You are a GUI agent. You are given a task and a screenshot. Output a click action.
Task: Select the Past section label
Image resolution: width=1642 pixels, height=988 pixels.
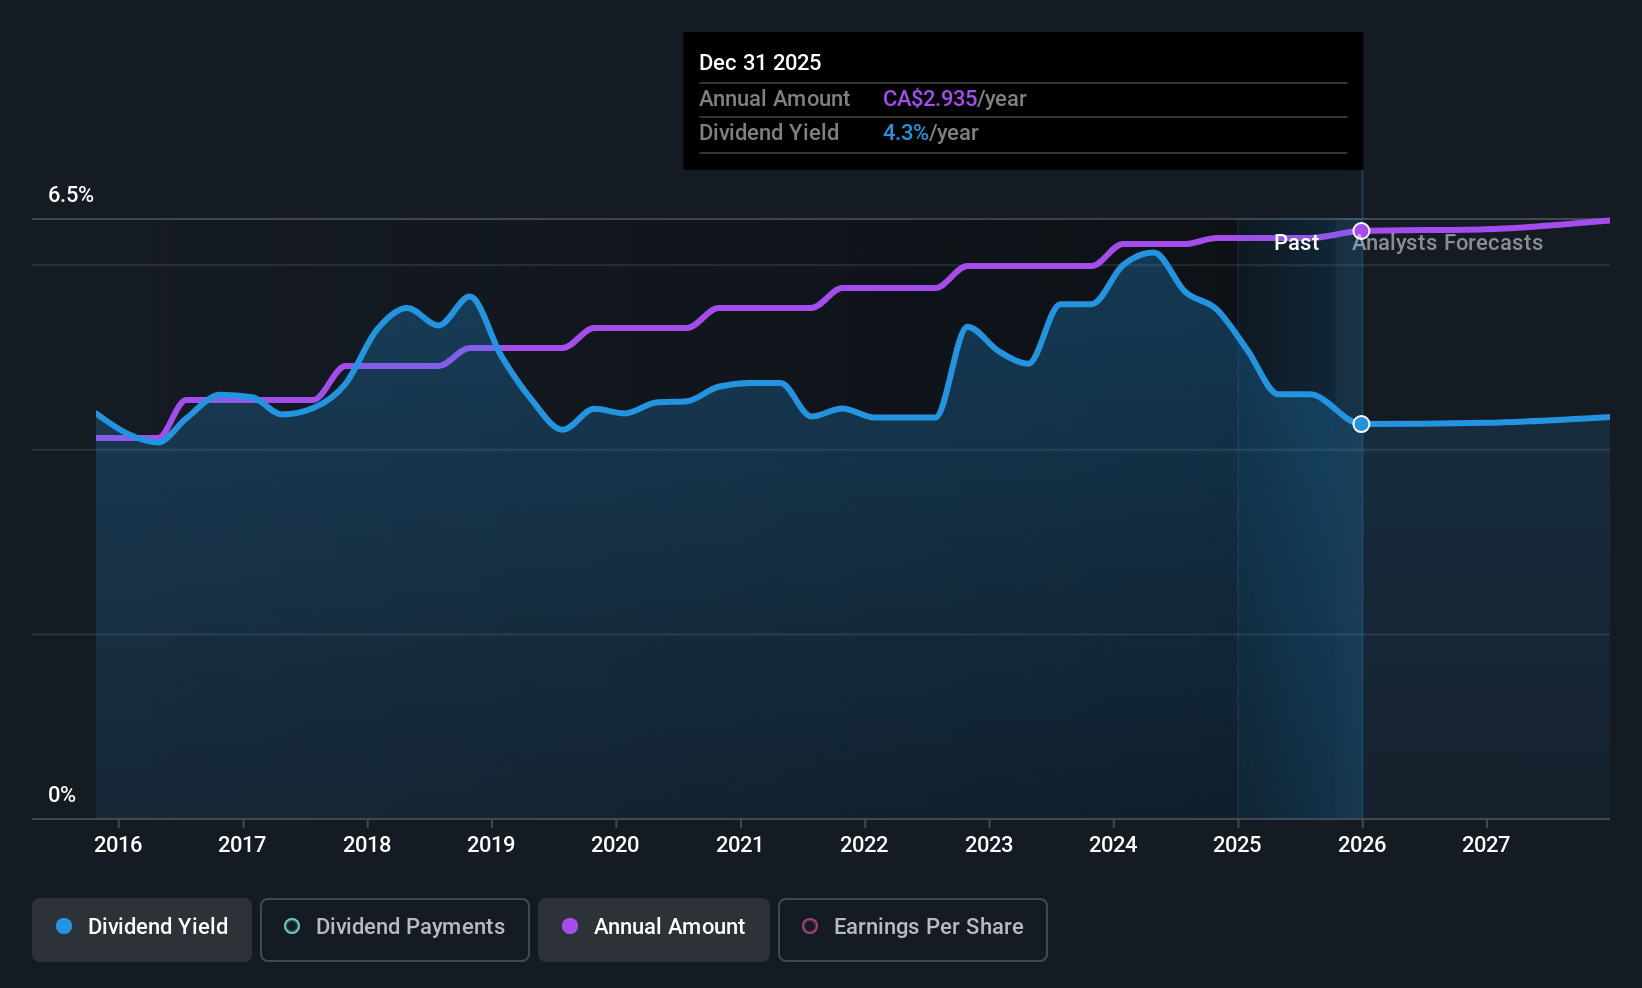(1296, 242)
